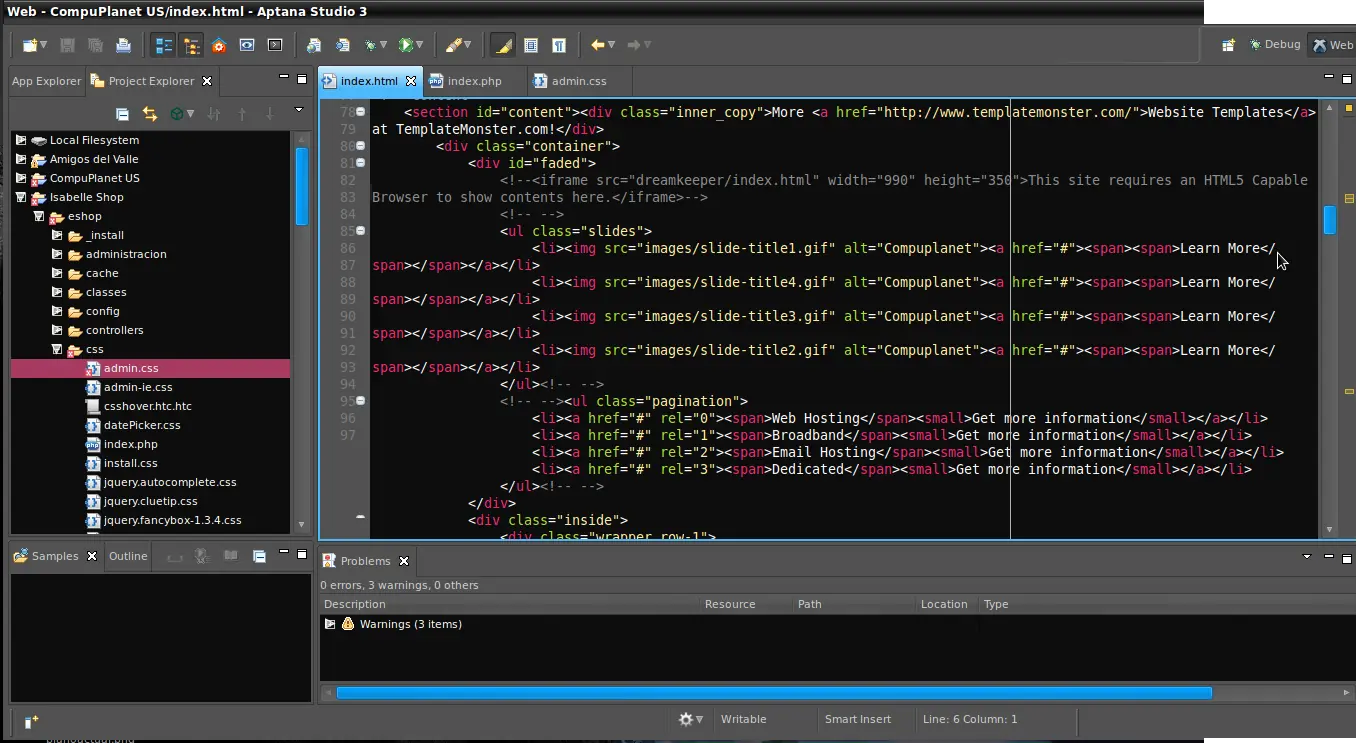Click Link with Editor arrows icon
This screenshot has width=1360, height=743.
pyautogui.click(x=149, y=114)
